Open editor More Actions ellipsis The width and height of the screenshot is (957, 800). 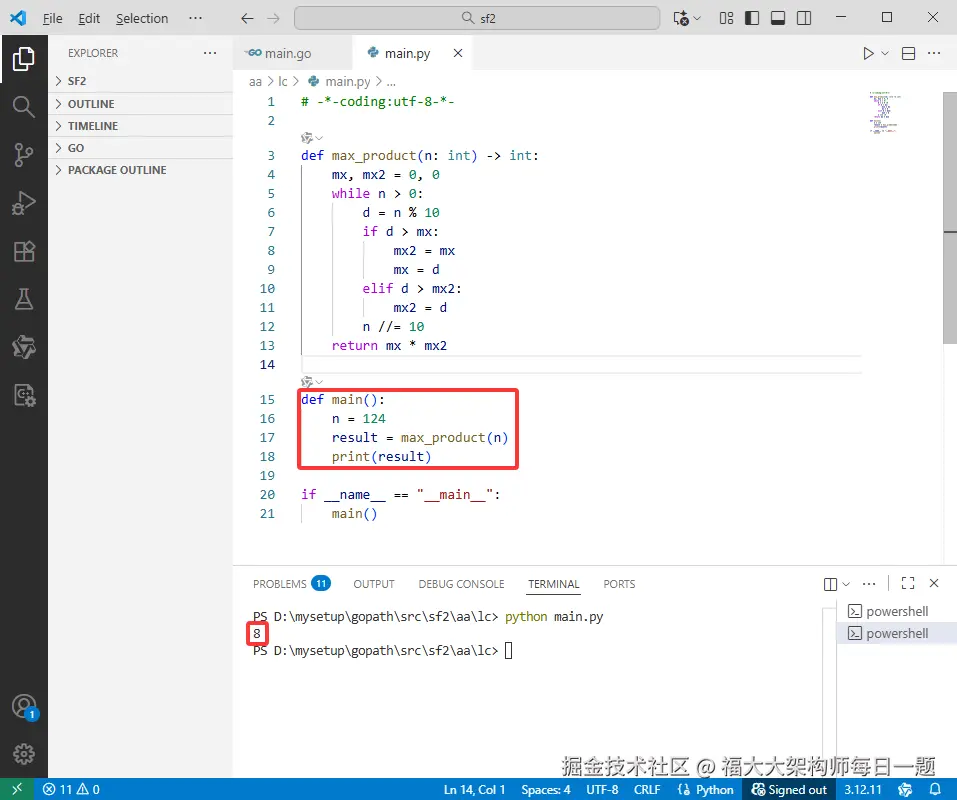click(x=934, y=54)
